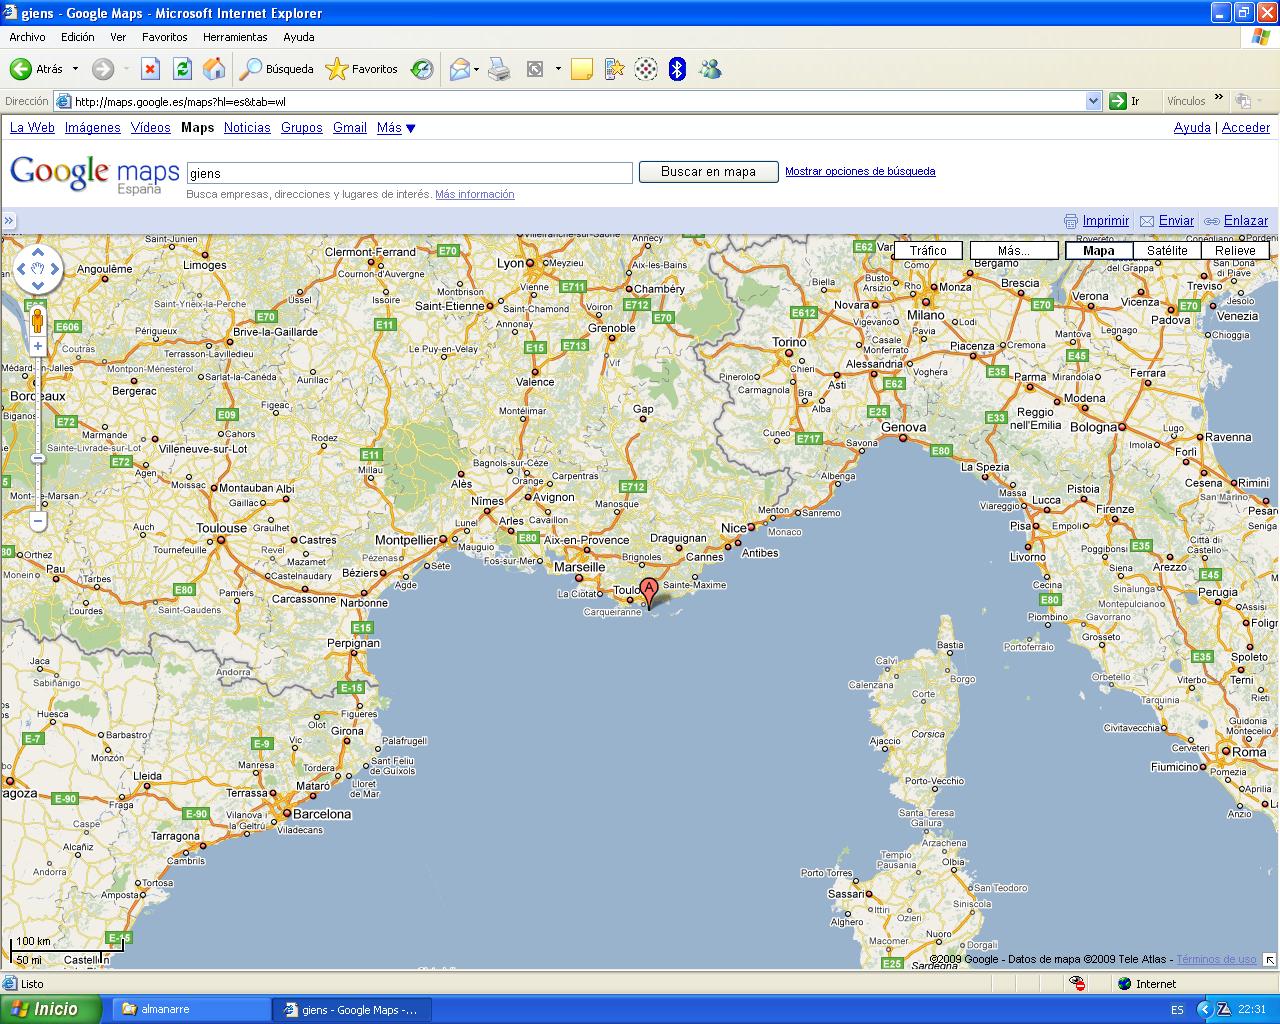Image resolution: width=1280 pixels, height=1024 pixels.
Task: Refresh the page using green arrows icon
Action: pyautogui.click(x=182, y=69)
